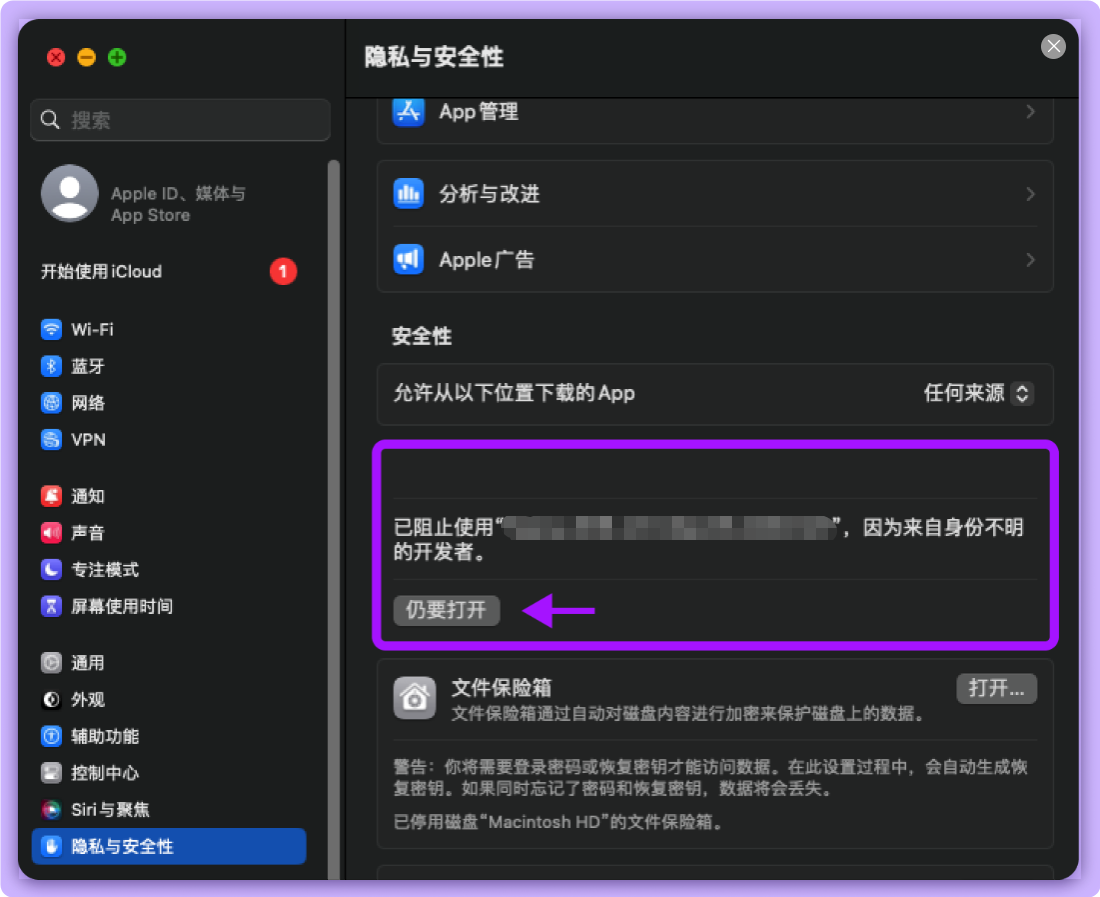Select the 辅助功能 accessibility icon
Image resolution: width=1100 pixels, height=897 pixels.
coord(51,736)
